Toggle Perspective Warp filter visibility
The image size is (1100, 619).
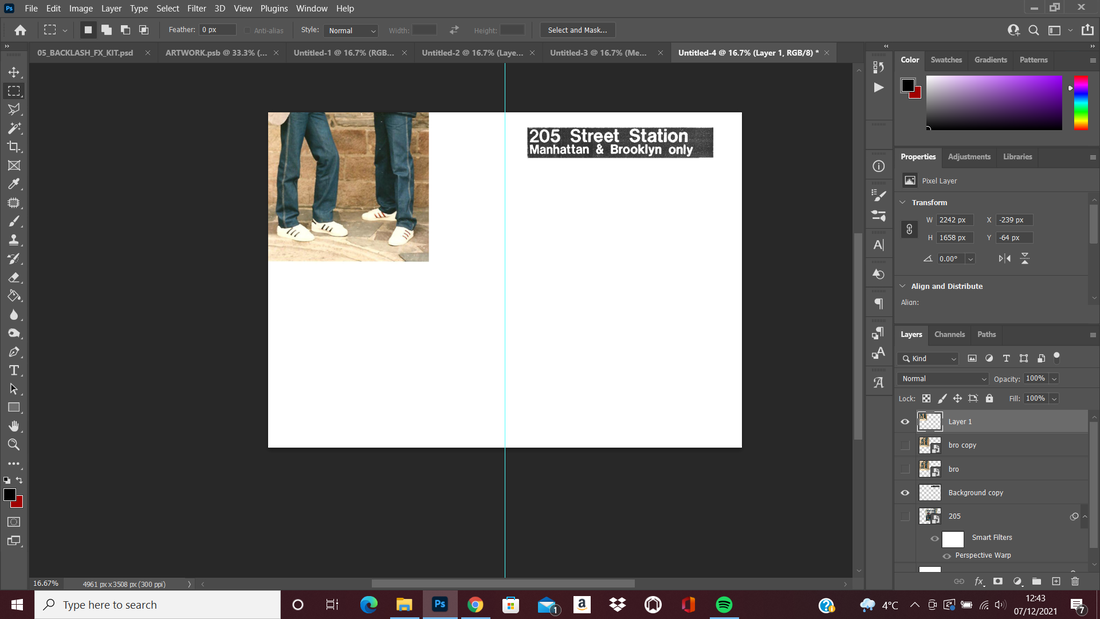(x=946, y=556)
